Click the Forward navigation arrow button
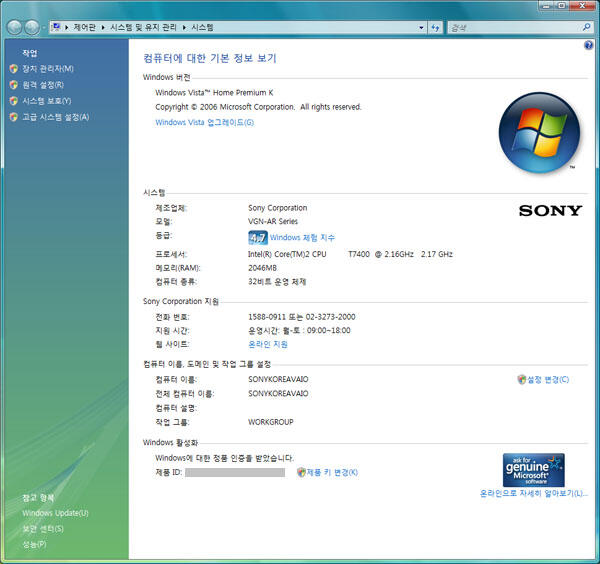 click(x=32, y=27)
